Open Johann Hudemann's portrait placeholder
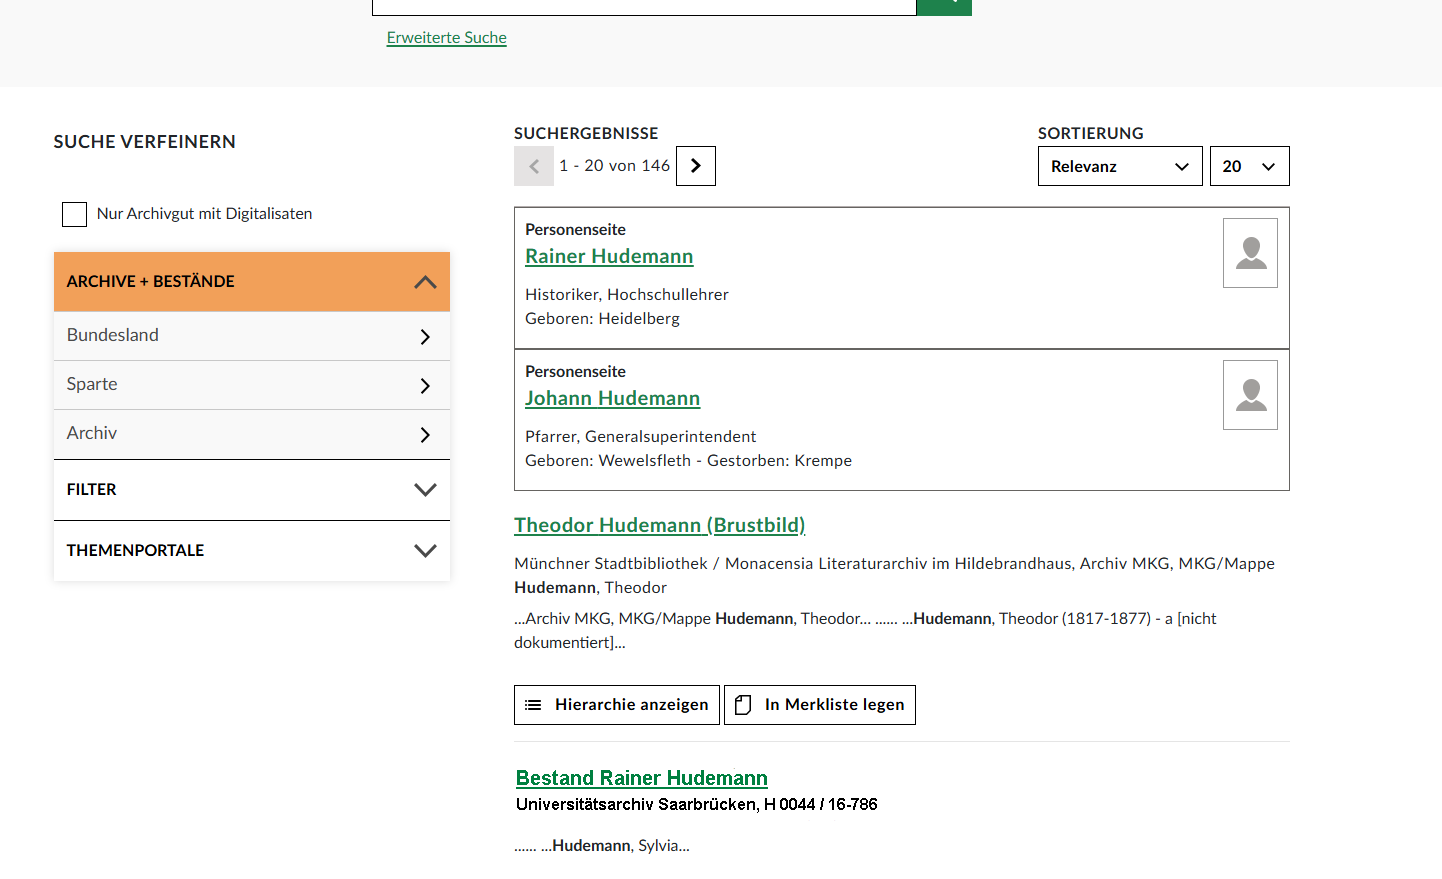Viewport: 1442px width, 879px height. coord(1250,395)
